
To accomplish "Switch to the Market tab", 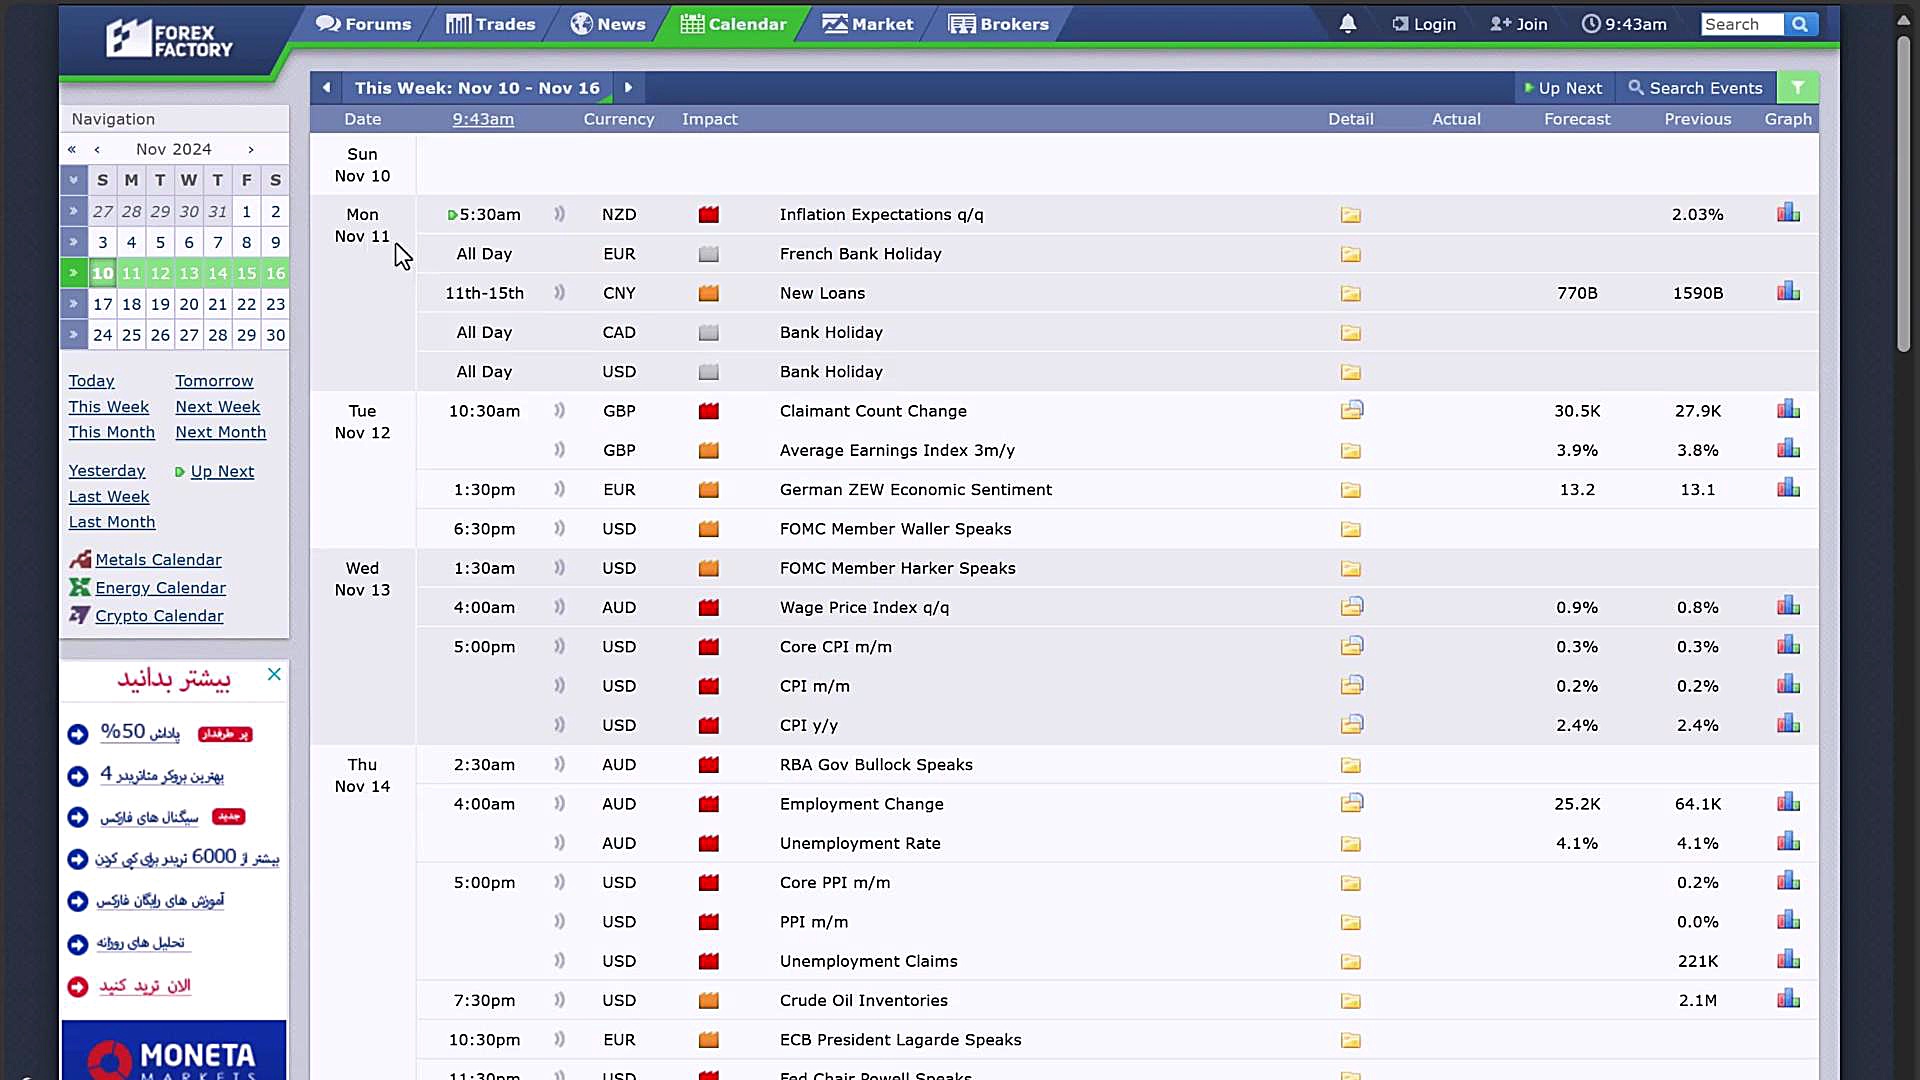I will [868, 24].
